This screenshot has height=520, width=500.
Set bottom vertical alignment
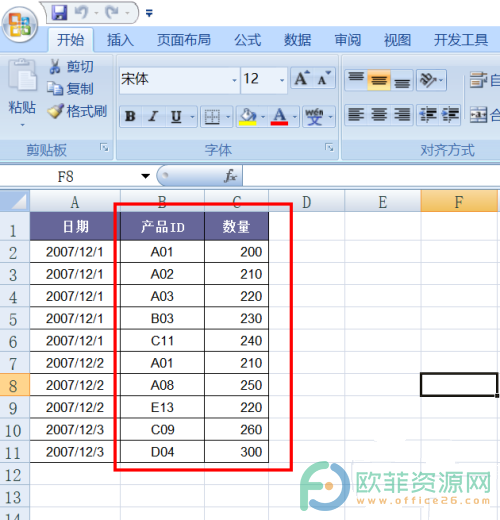(x=402, y=80)
